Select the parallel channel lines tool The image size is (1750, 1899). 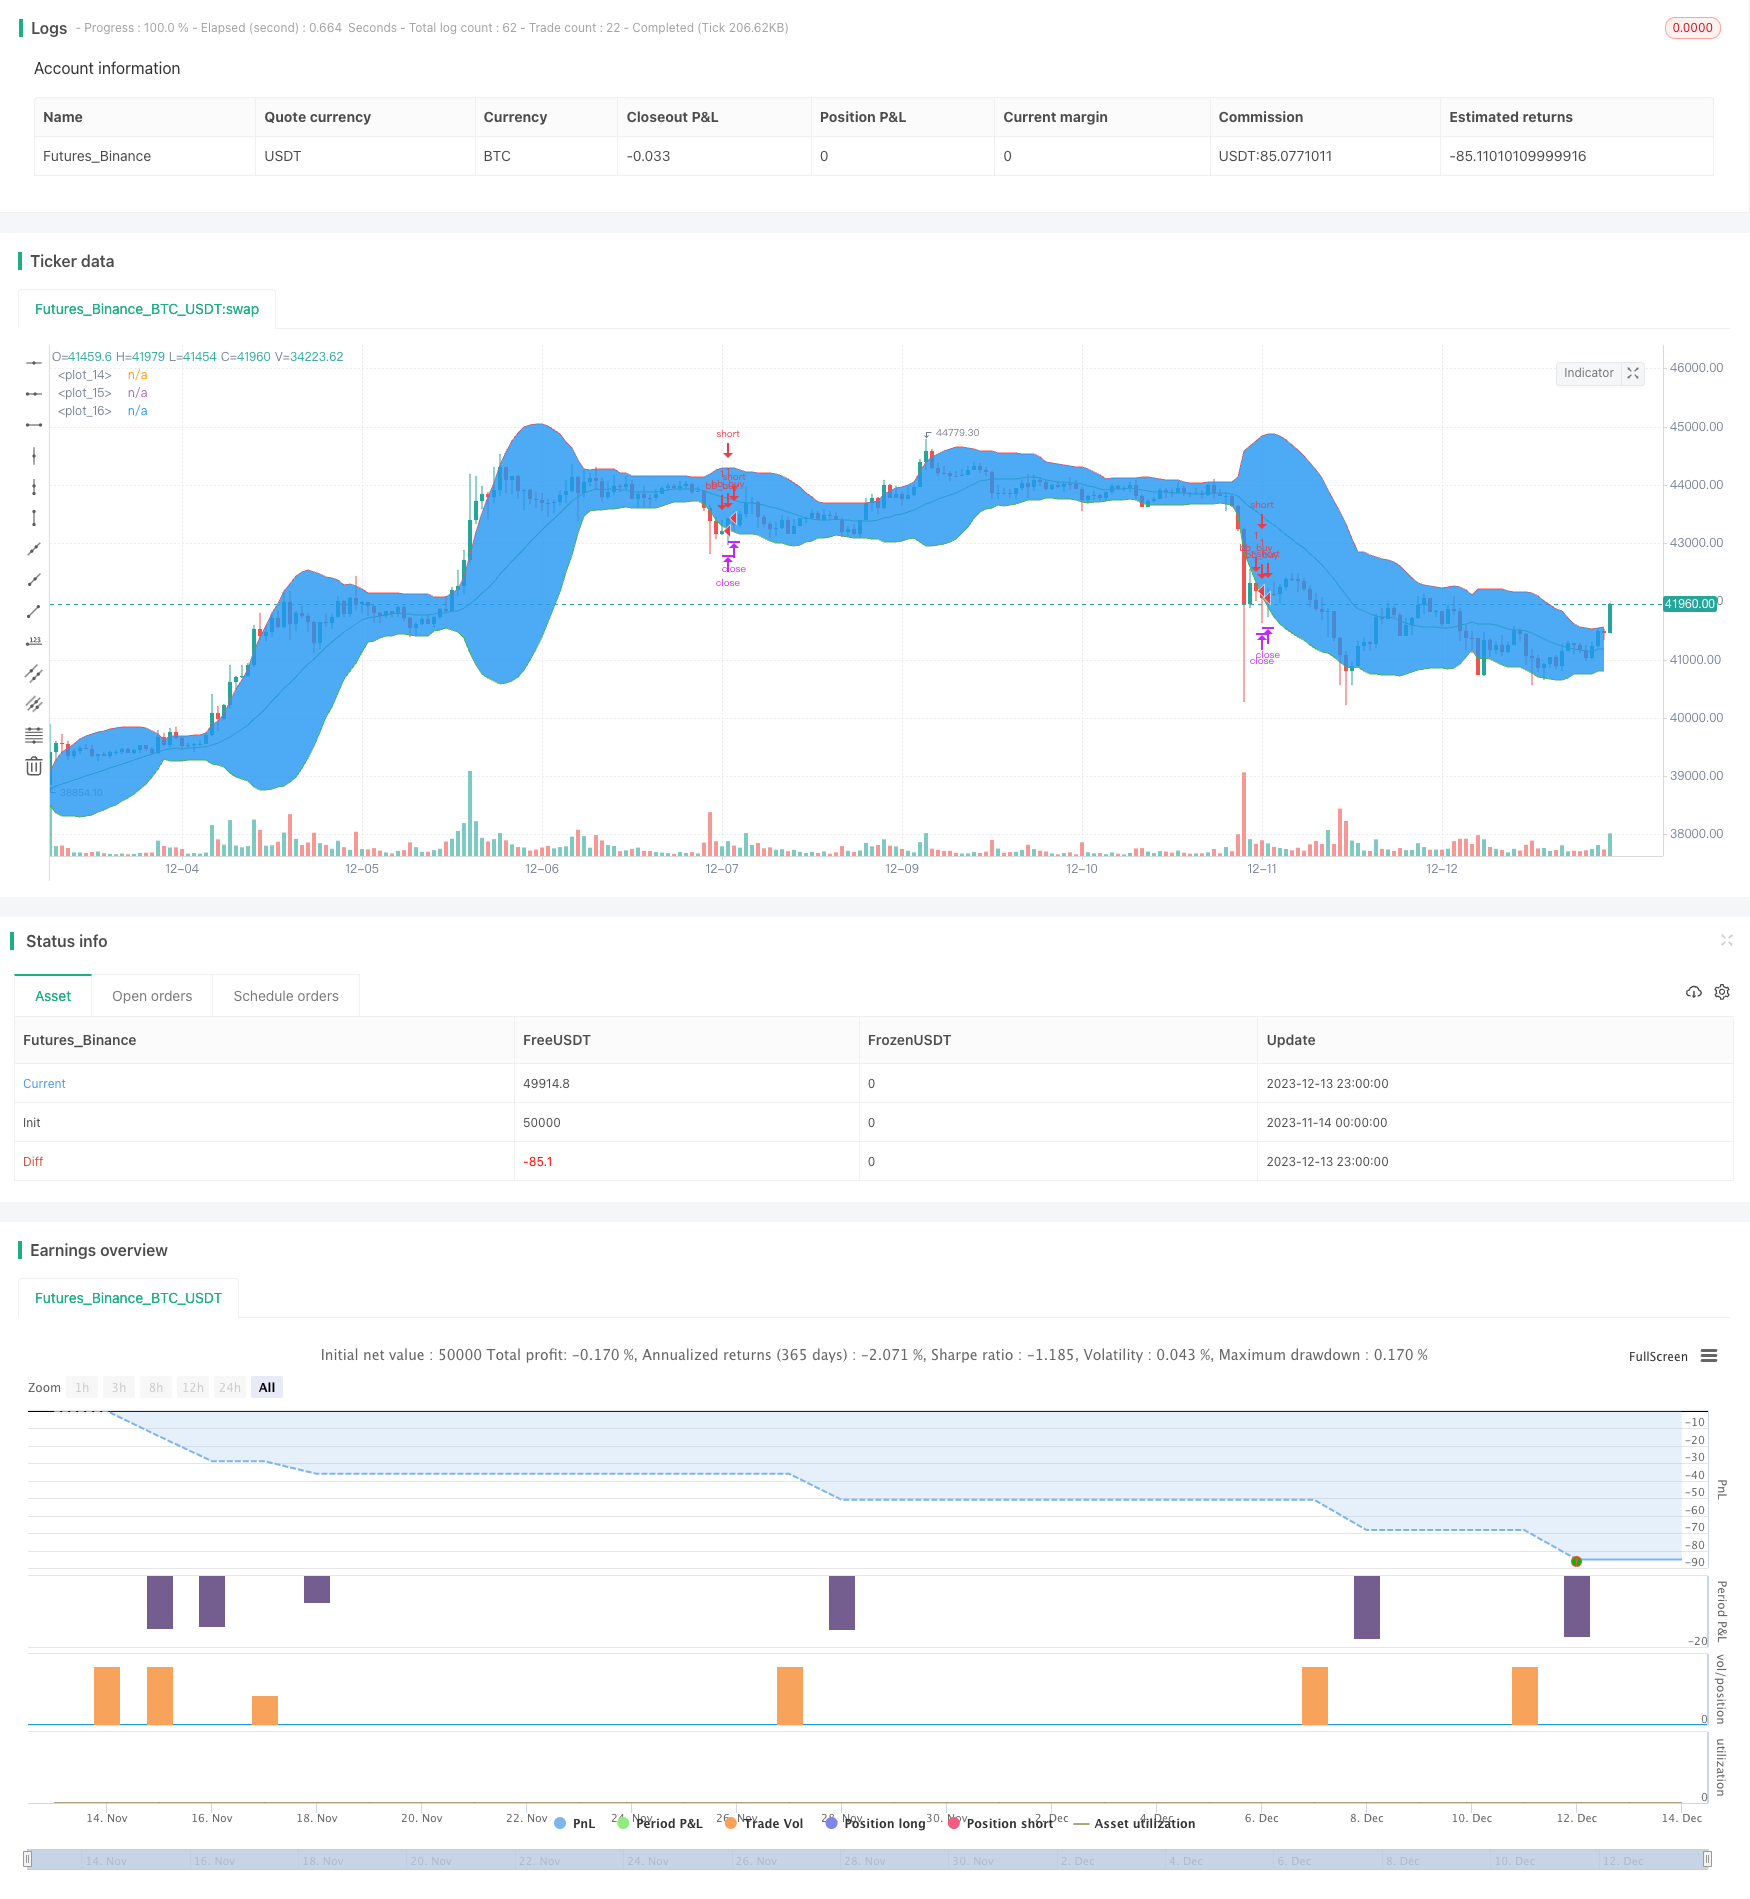pos(34,673)
